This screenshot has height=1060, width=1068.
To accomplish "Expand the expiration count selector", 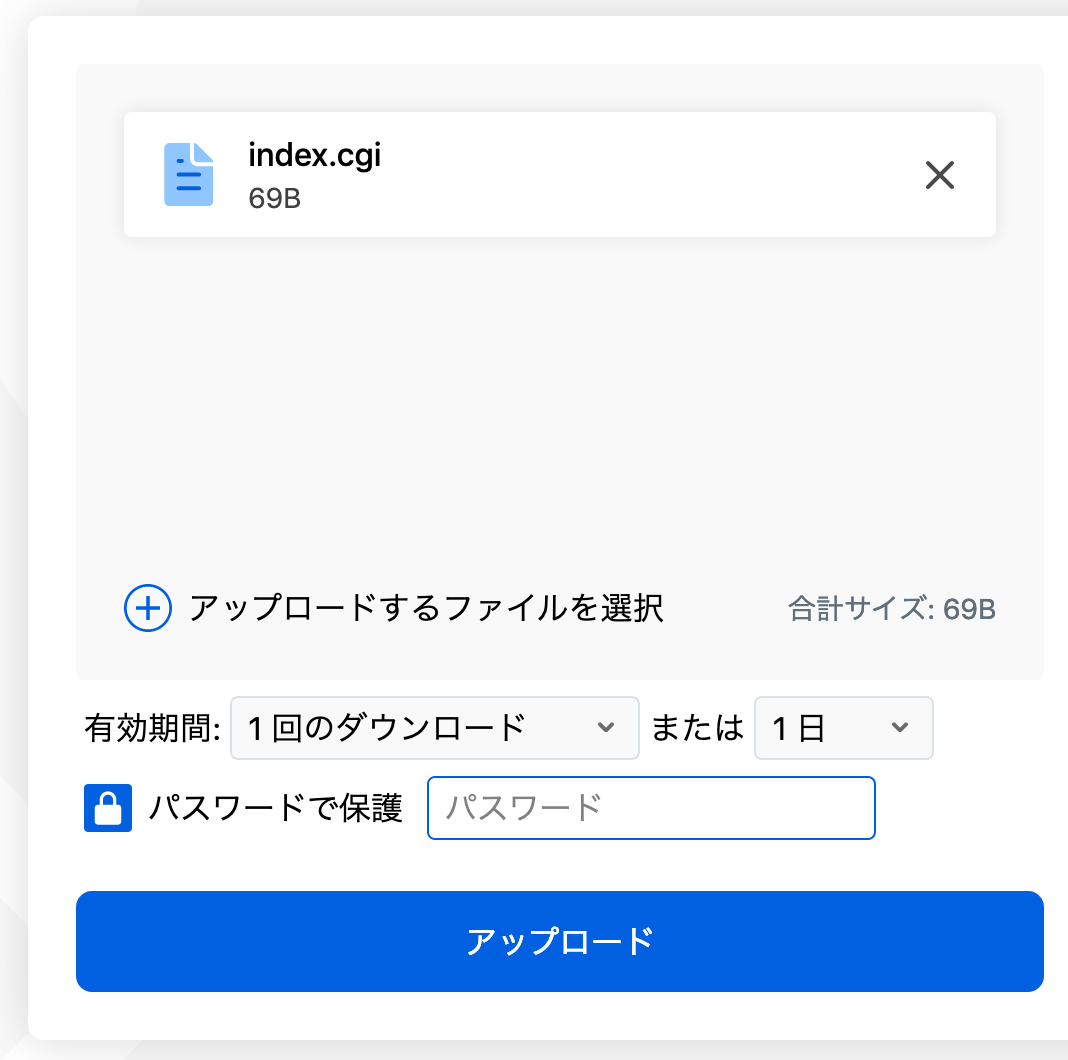I will pos(435,728).
